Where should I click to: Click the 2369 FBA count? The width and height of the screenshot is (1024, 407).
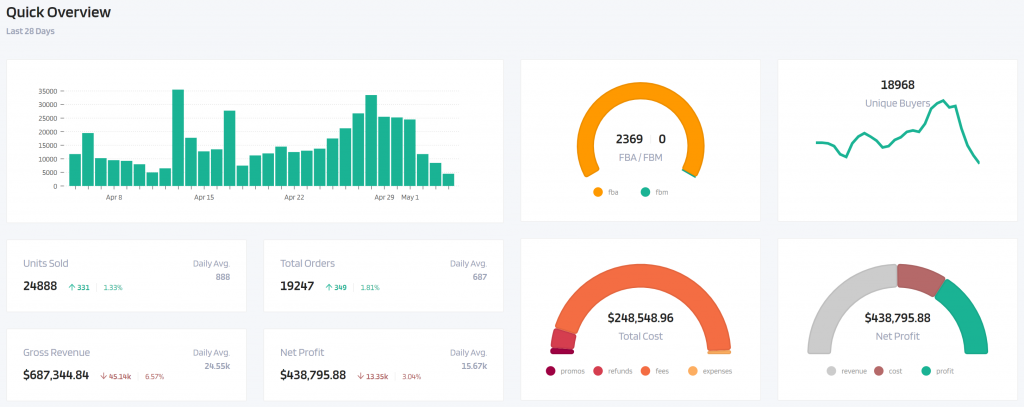629,139
